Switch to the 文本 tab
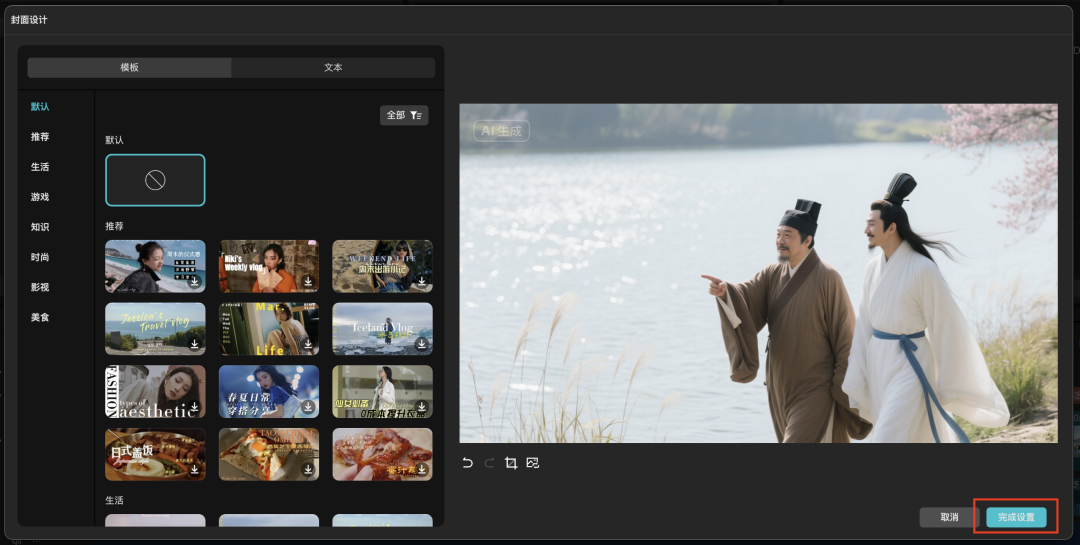This screenshot has height=545, width=1080. (333, 67)
